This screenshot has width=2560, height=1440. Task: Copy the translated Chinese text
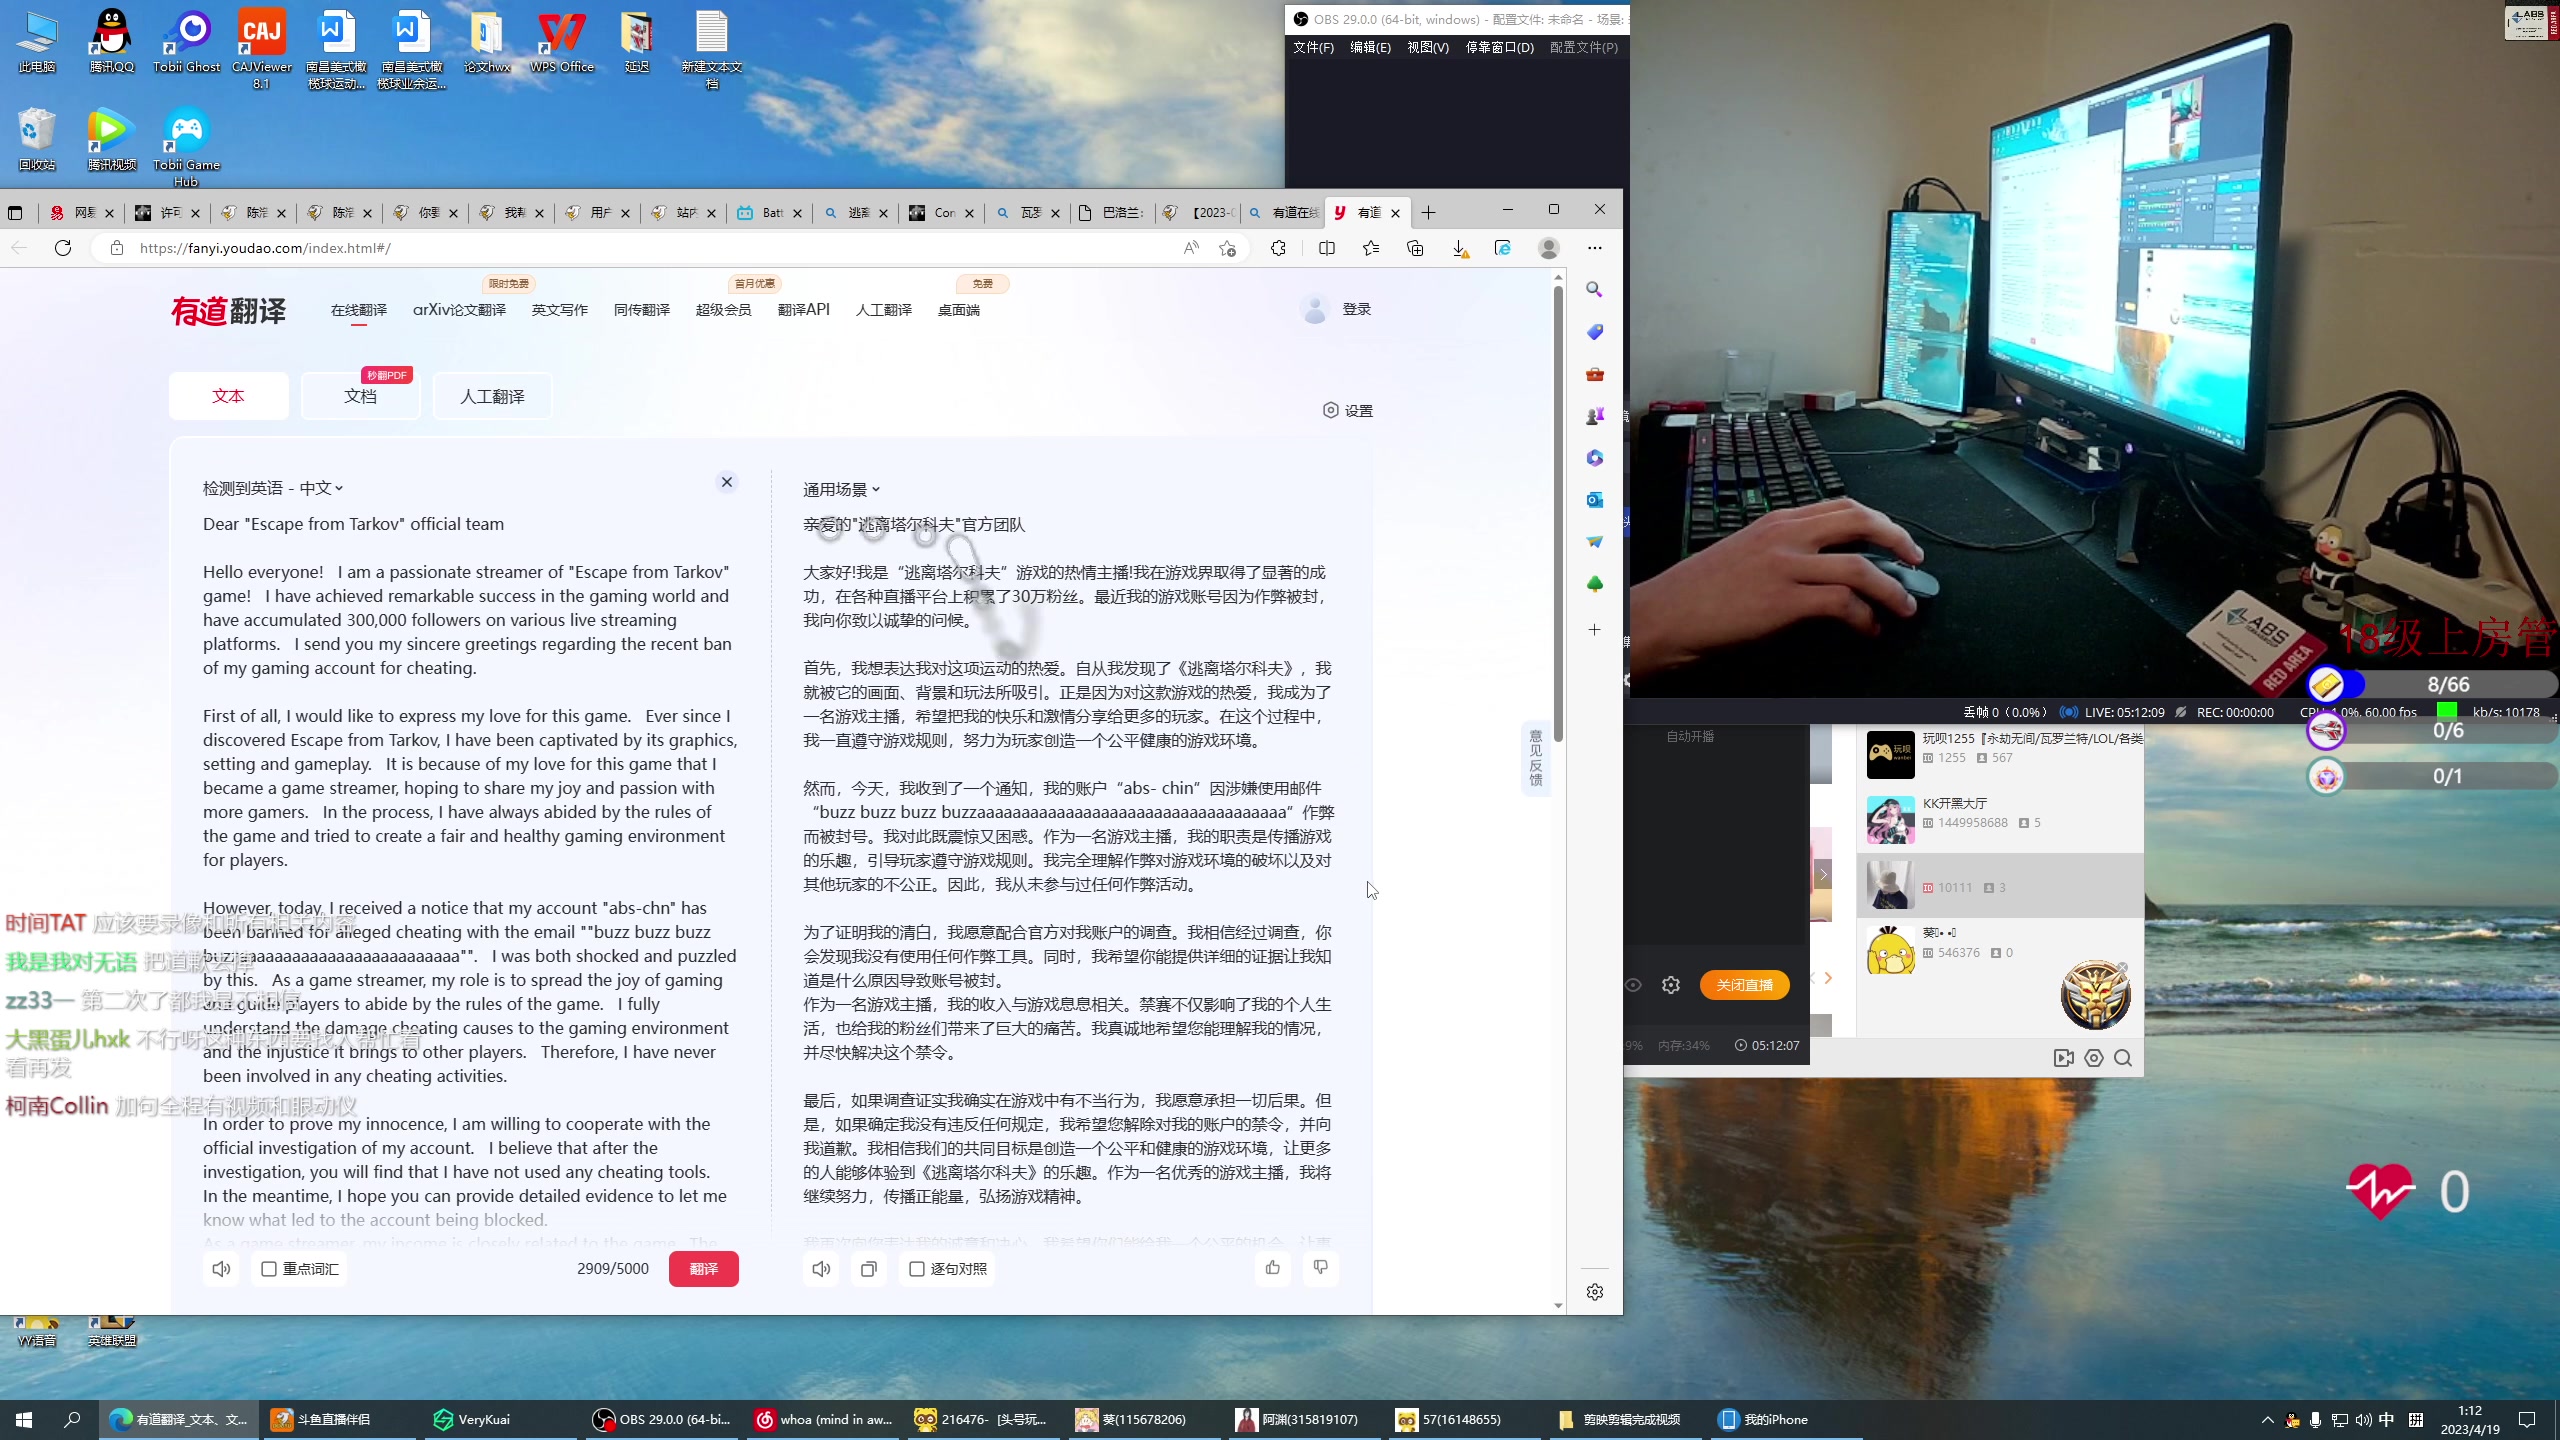(x=868, y=1268)
